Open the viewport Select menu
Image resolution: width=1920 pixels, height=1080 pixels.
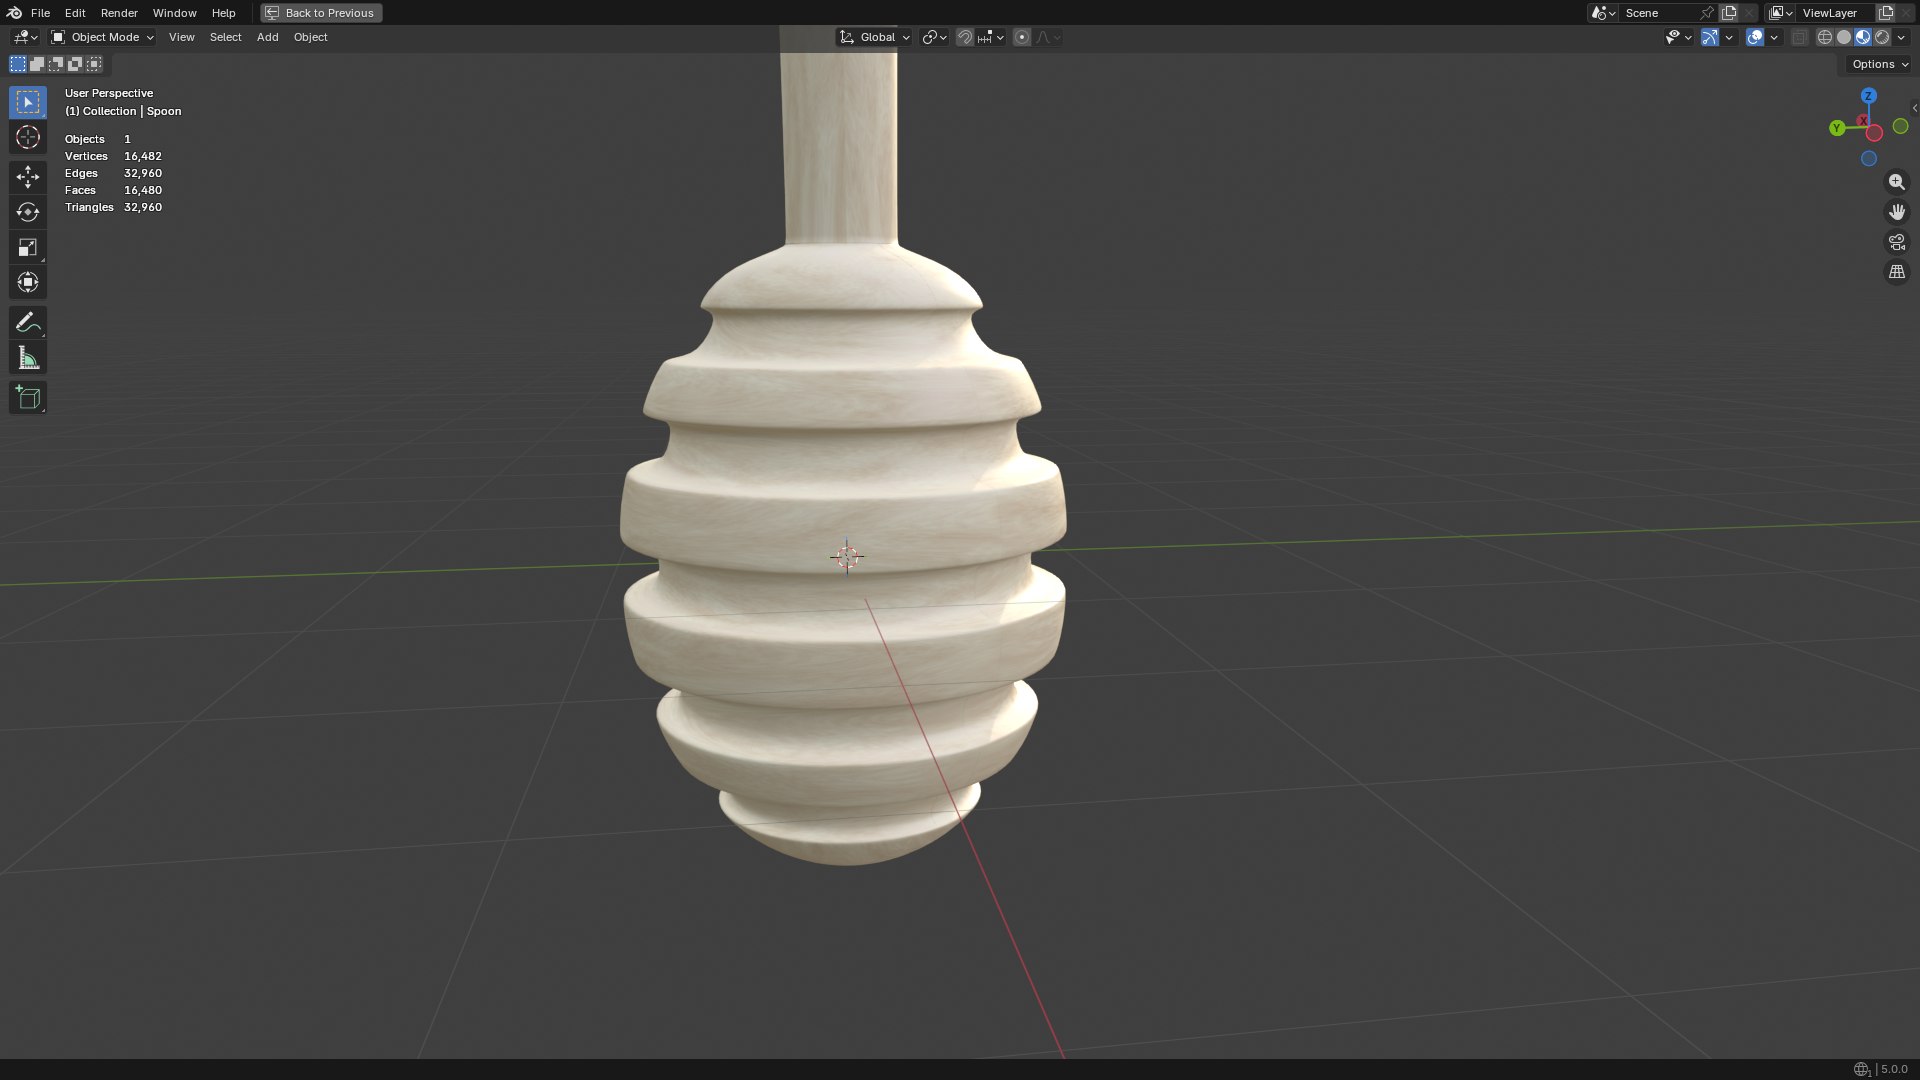click(225, 37)
